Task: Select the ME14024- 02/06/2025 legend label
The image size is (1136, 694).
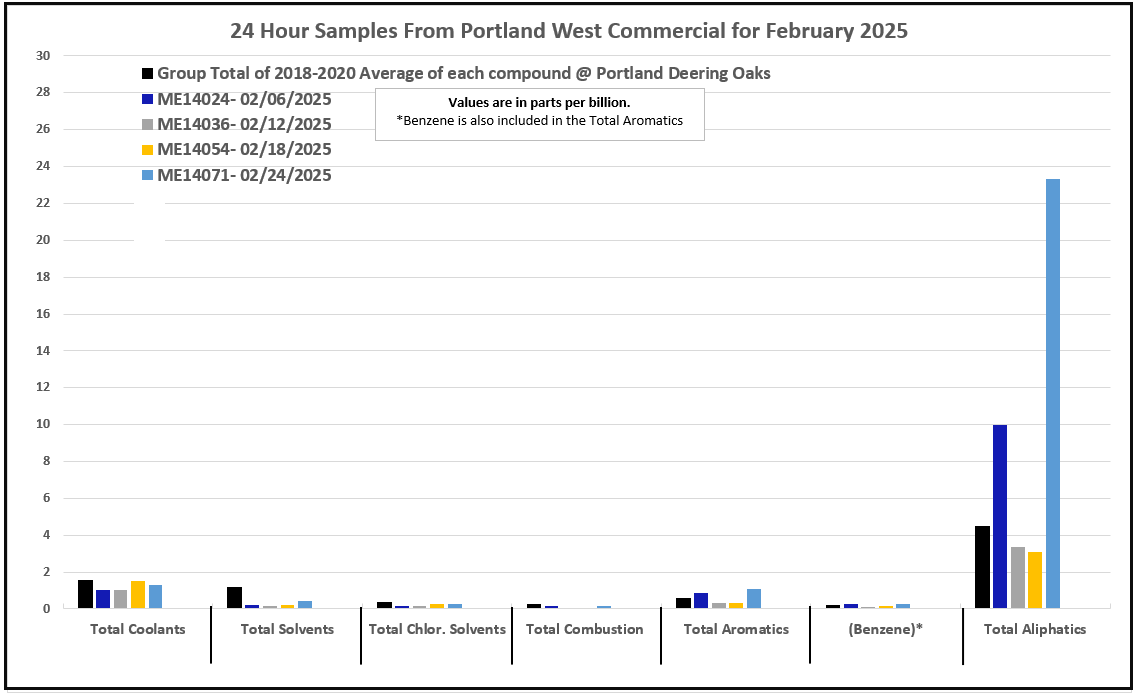Action: [x=244, y=99]
